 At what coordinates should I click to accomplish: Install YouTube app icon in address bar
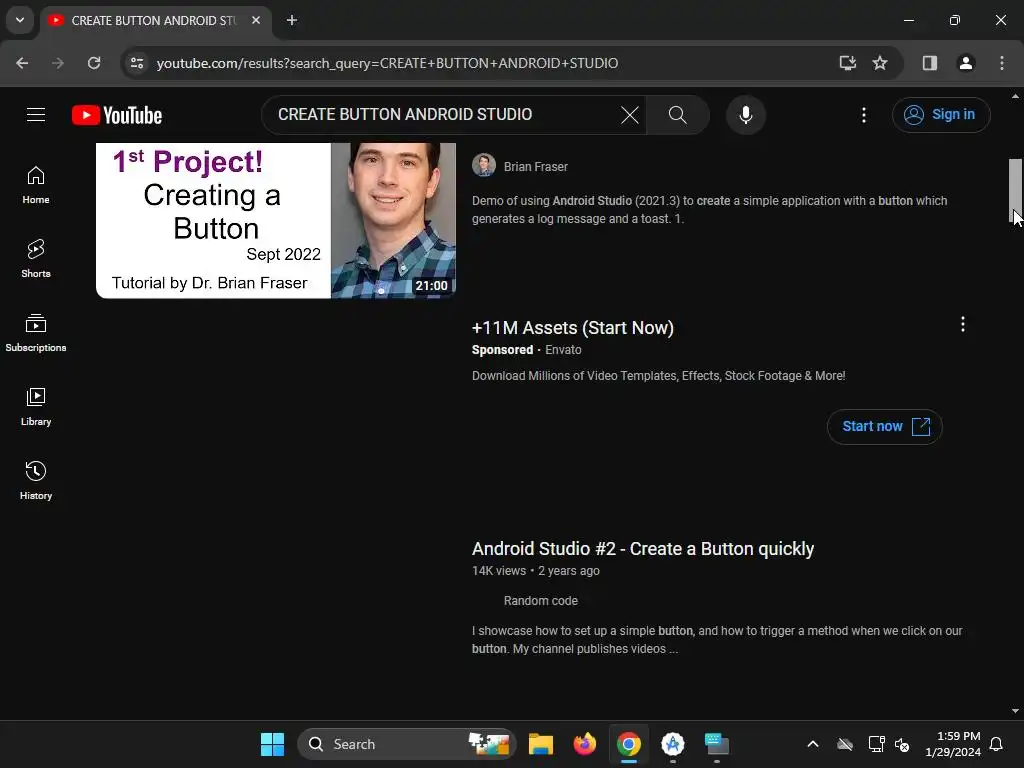point(847,63)
